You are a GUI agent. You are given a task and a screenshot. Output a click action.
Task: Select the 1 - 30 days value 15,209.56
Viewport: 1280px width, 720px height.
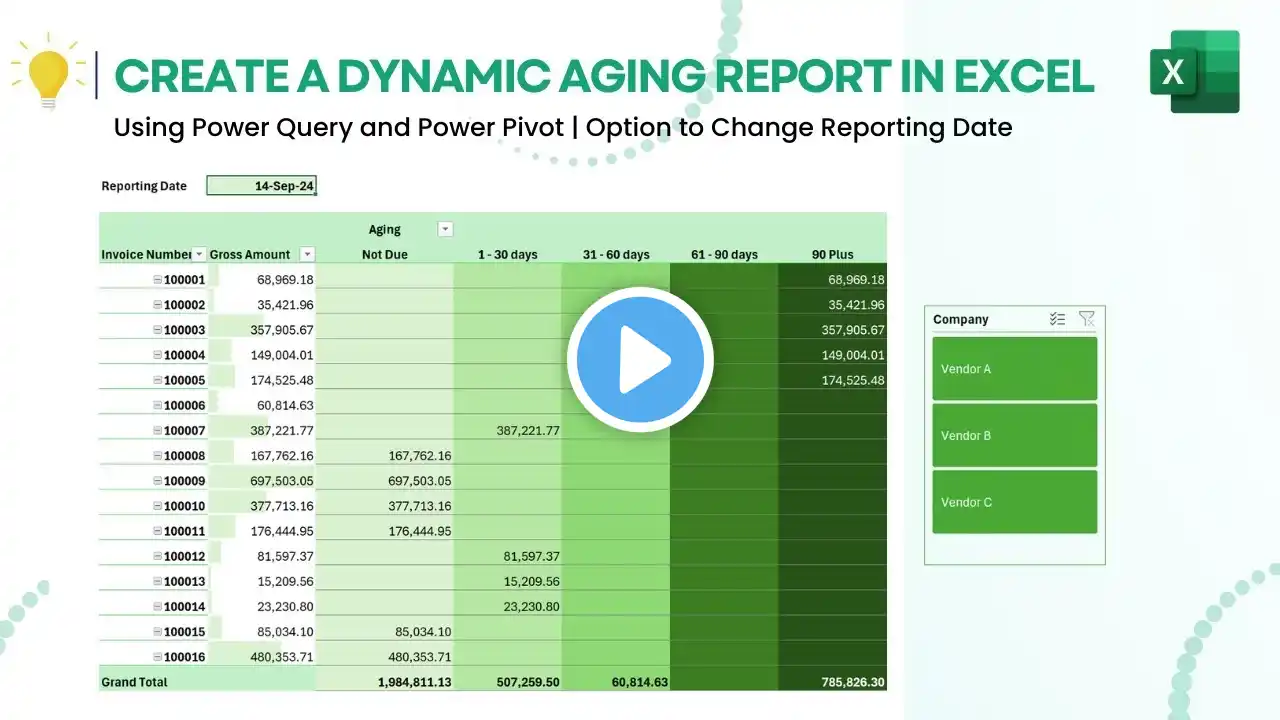tap(531, 581)
